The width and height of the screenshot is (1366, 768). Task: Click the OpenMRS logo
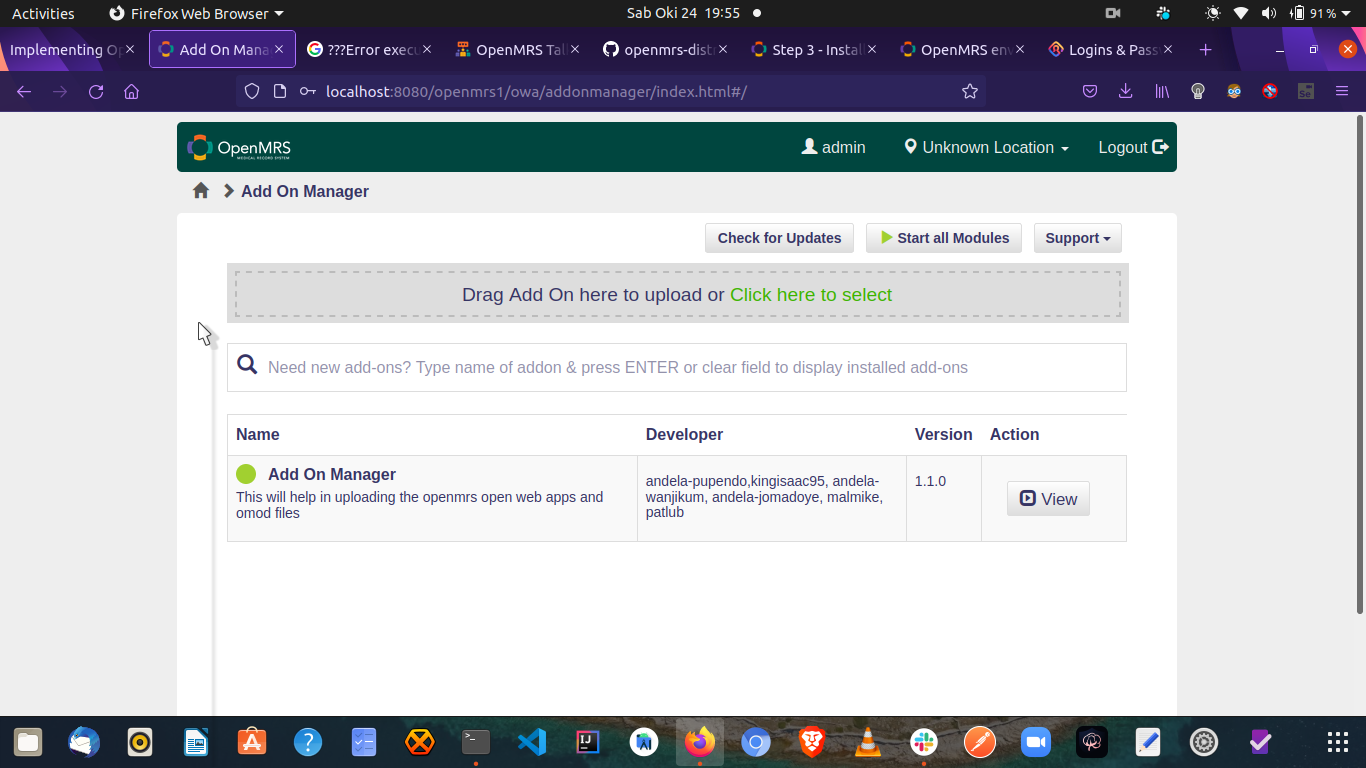[x=239, y=148]
